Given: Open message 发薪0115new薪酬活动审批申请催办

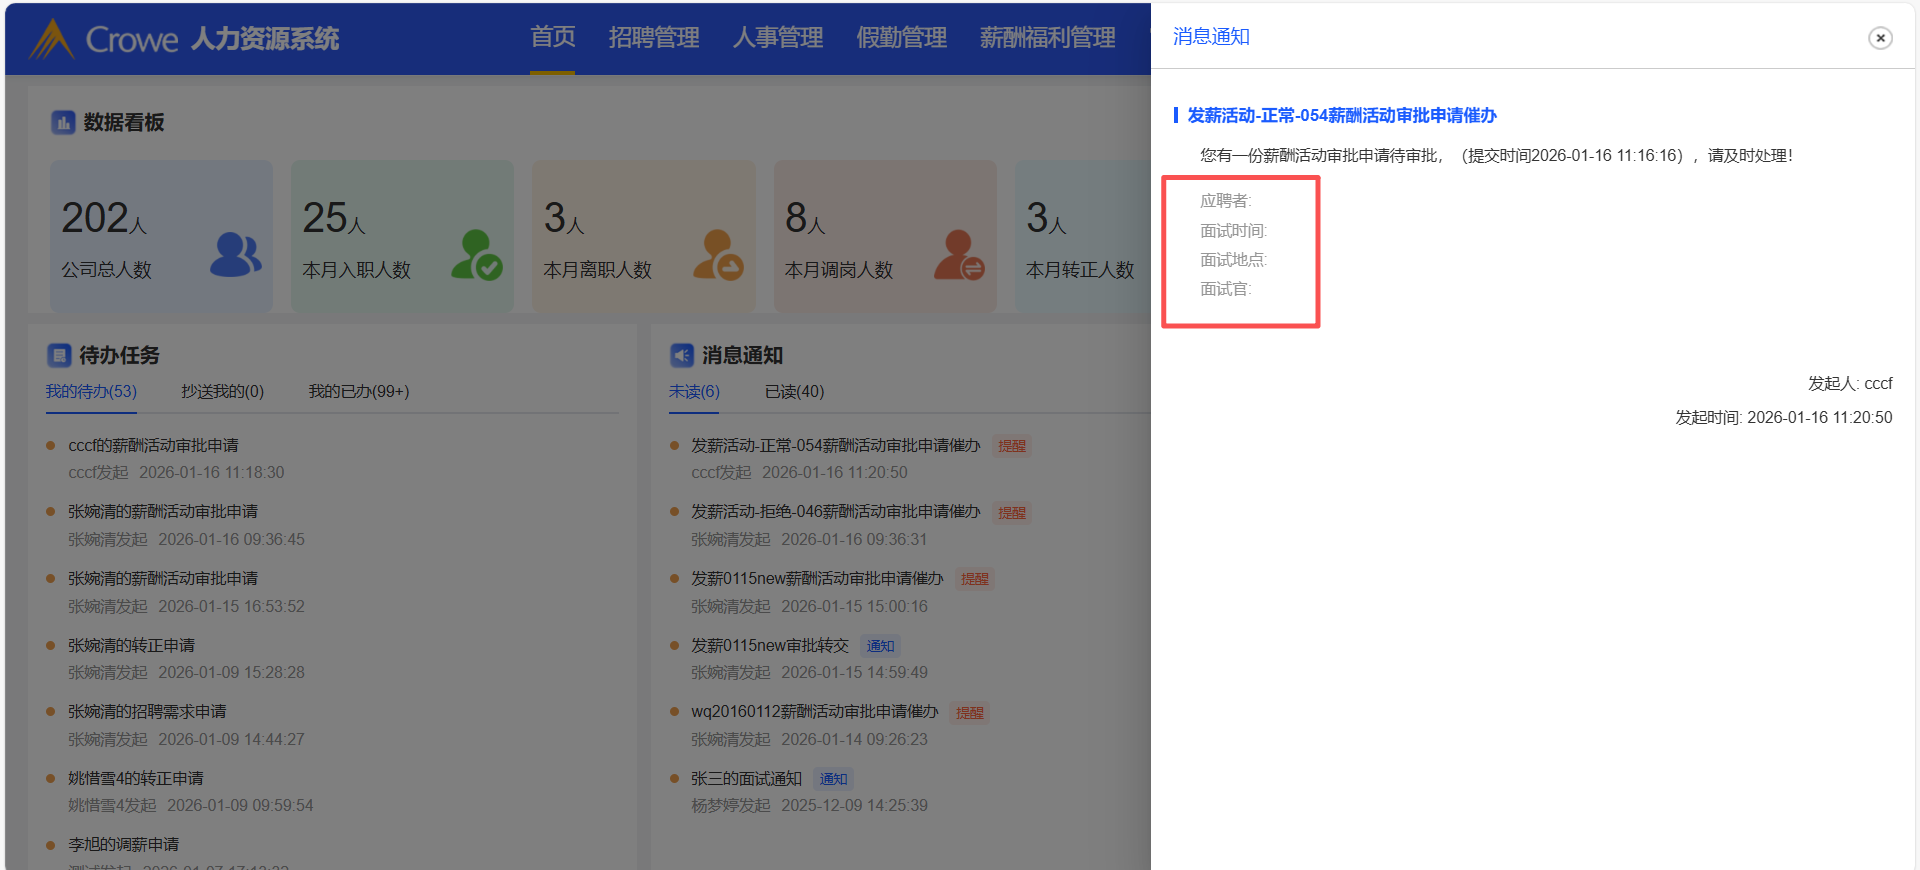Looking at the screenshot, I should pos(817,579).
